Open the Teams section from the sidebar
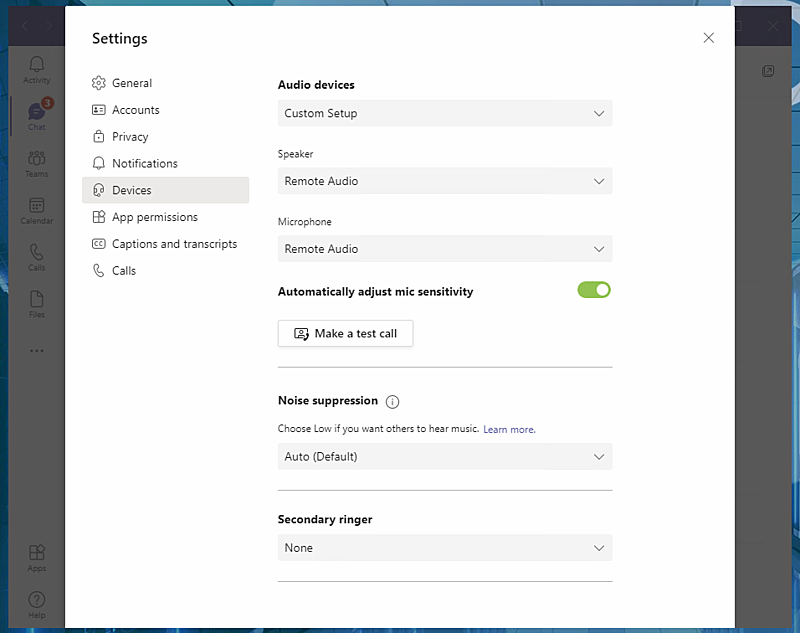Viewport: 800px width, 633px height. 36,163
